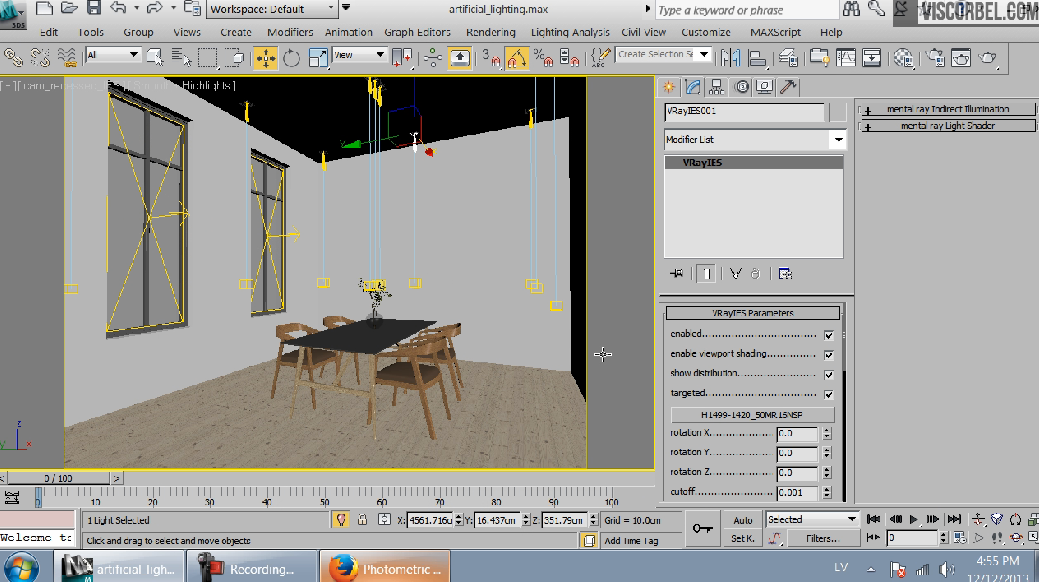Click the Select and Link tool
The width and height of the screenshot is (1039, 582).
13,58
